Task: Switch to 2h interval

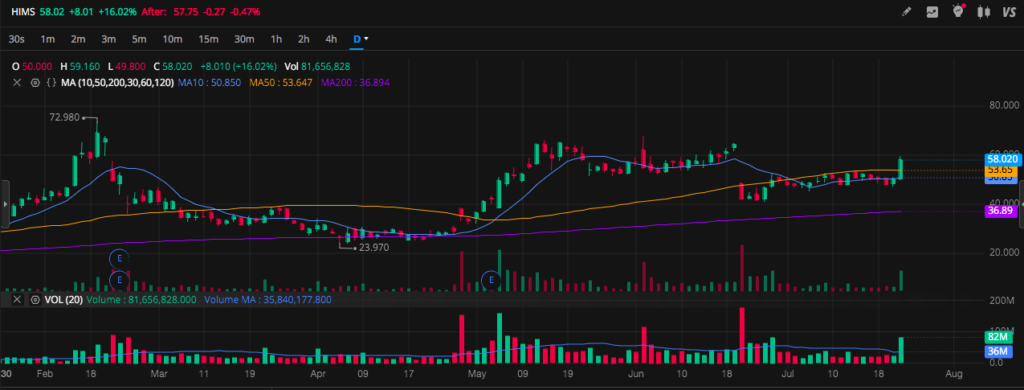Action: [x=304, y=39]
